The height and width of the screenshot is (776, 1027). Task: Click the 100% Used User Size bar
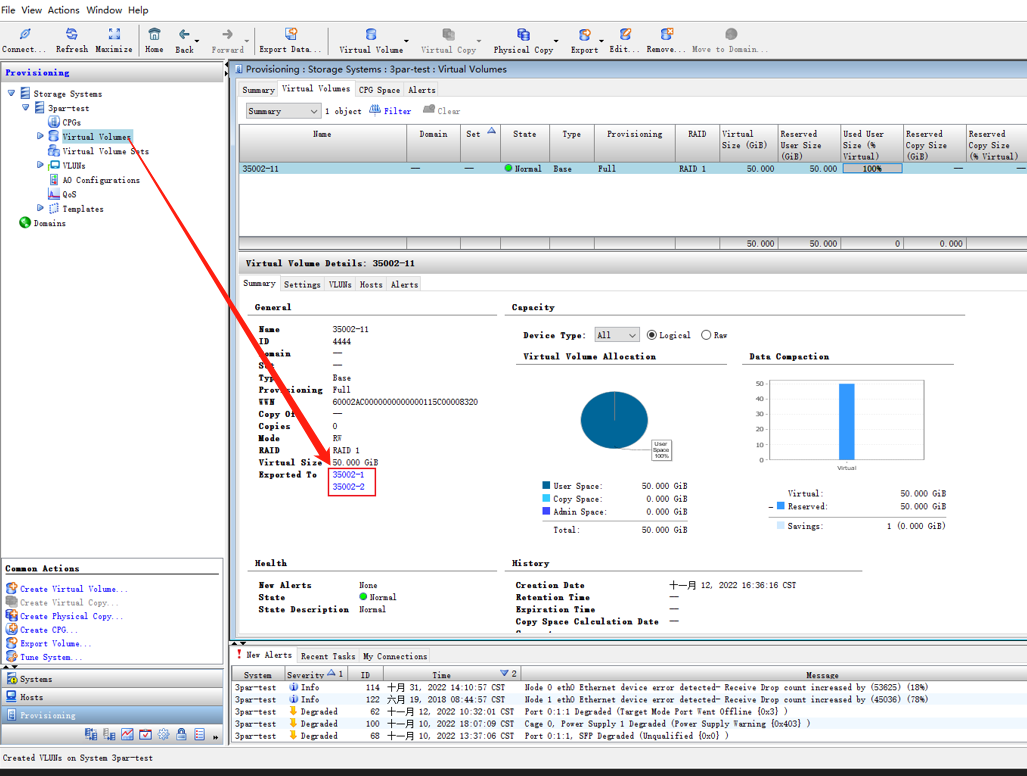coord(872,168)
